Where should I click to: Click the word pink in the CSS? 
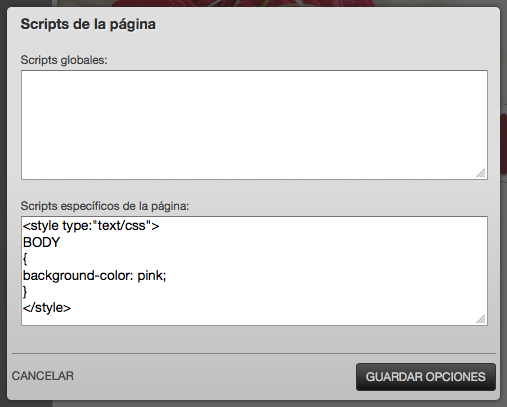pyautogui.click(x=150, y=276)
